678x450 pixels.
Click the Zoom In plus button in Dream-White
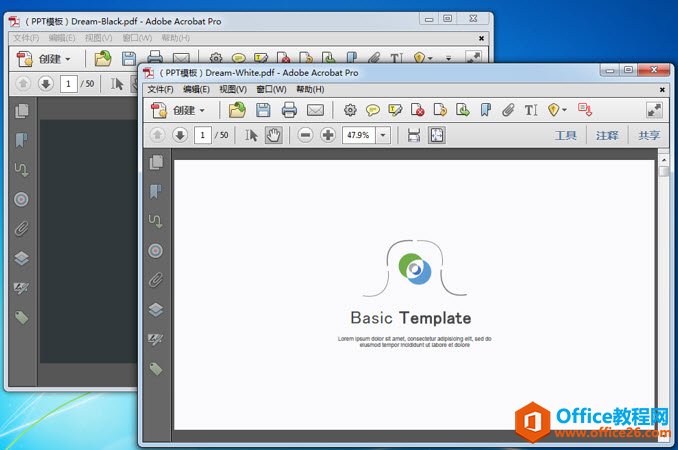[327, 135]
